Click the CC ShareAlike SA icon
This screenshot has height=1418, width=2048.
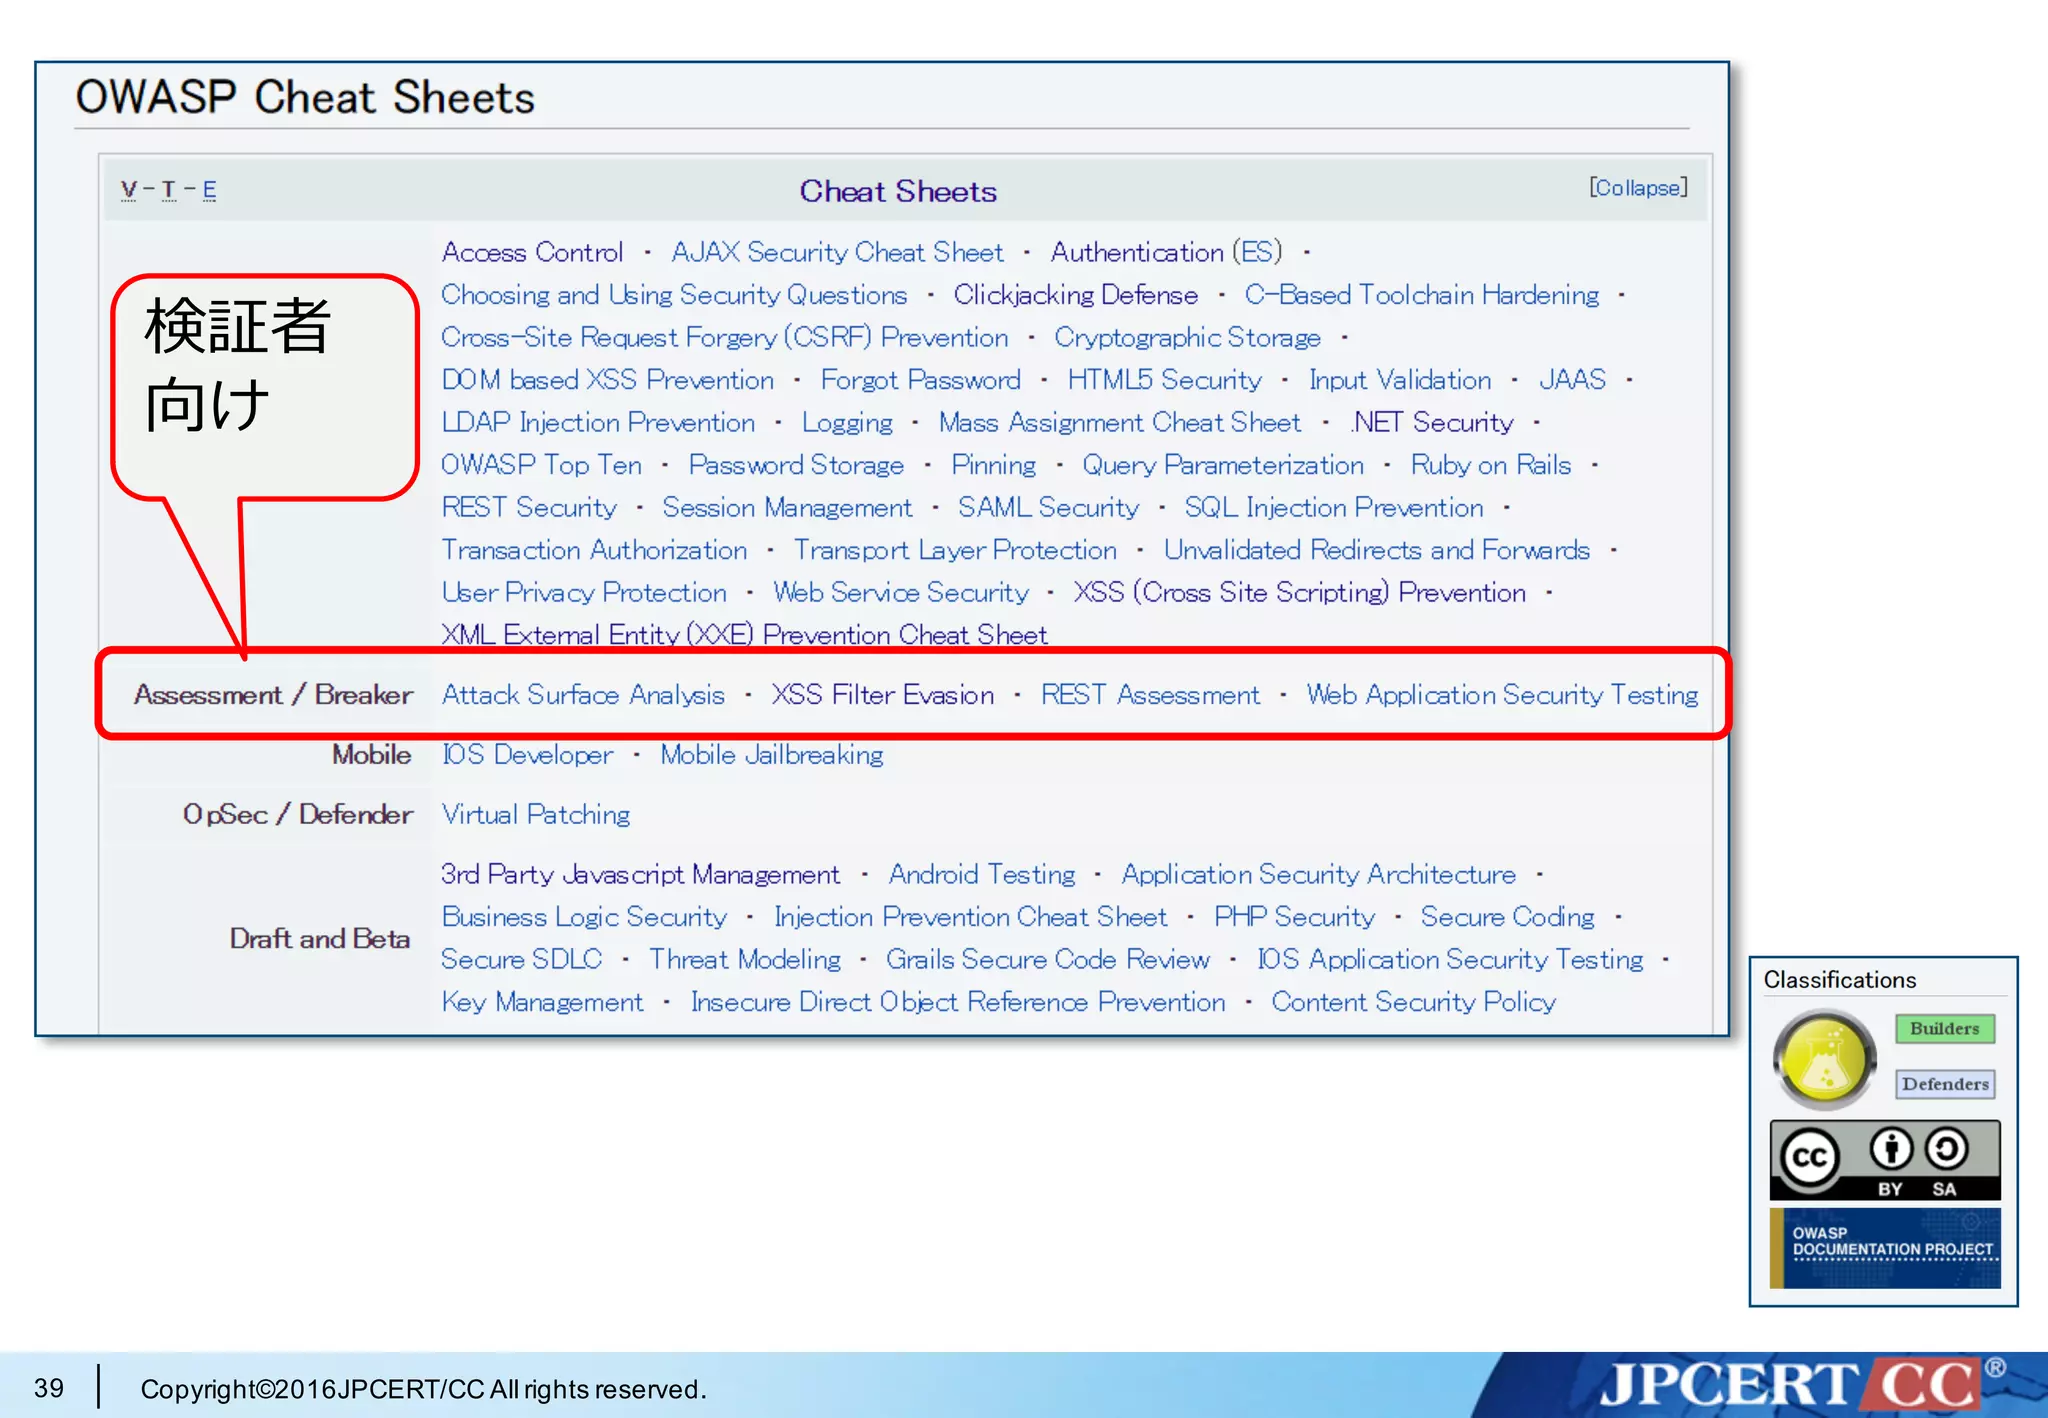point(1946,1150)
